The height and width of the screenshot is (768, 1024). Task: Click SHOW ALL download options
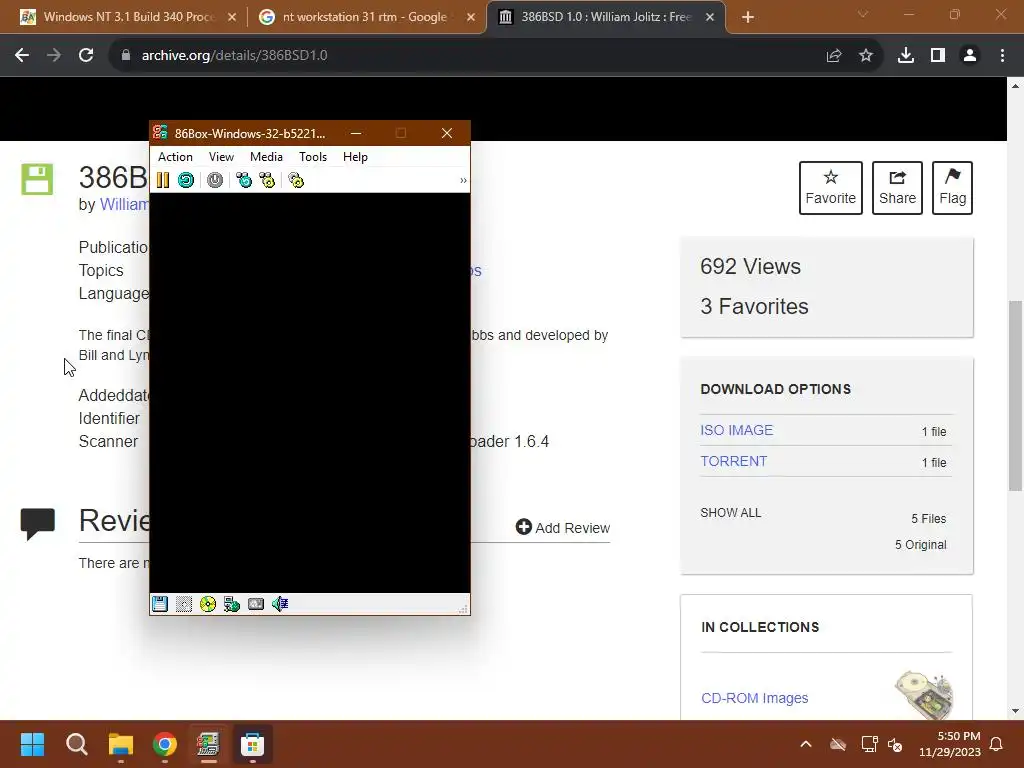pyautogui.click(x=731, y=513)
